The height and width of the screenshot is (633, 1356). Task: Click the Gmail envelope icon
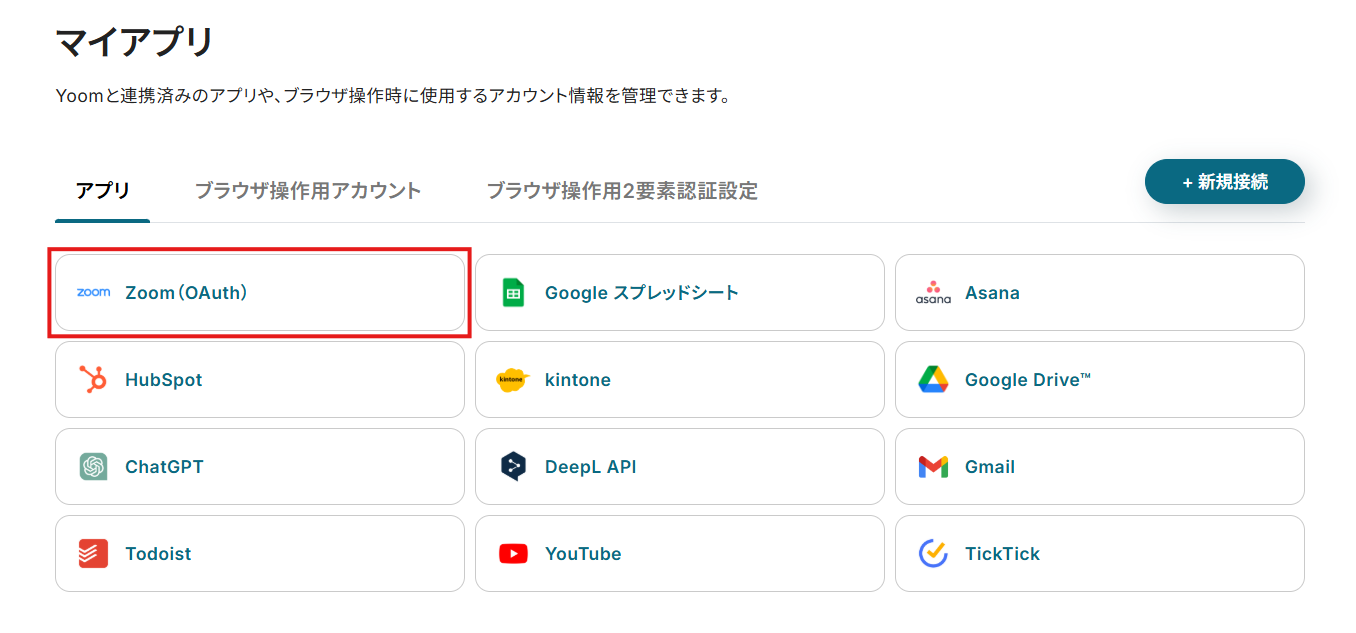click(933, 467)
